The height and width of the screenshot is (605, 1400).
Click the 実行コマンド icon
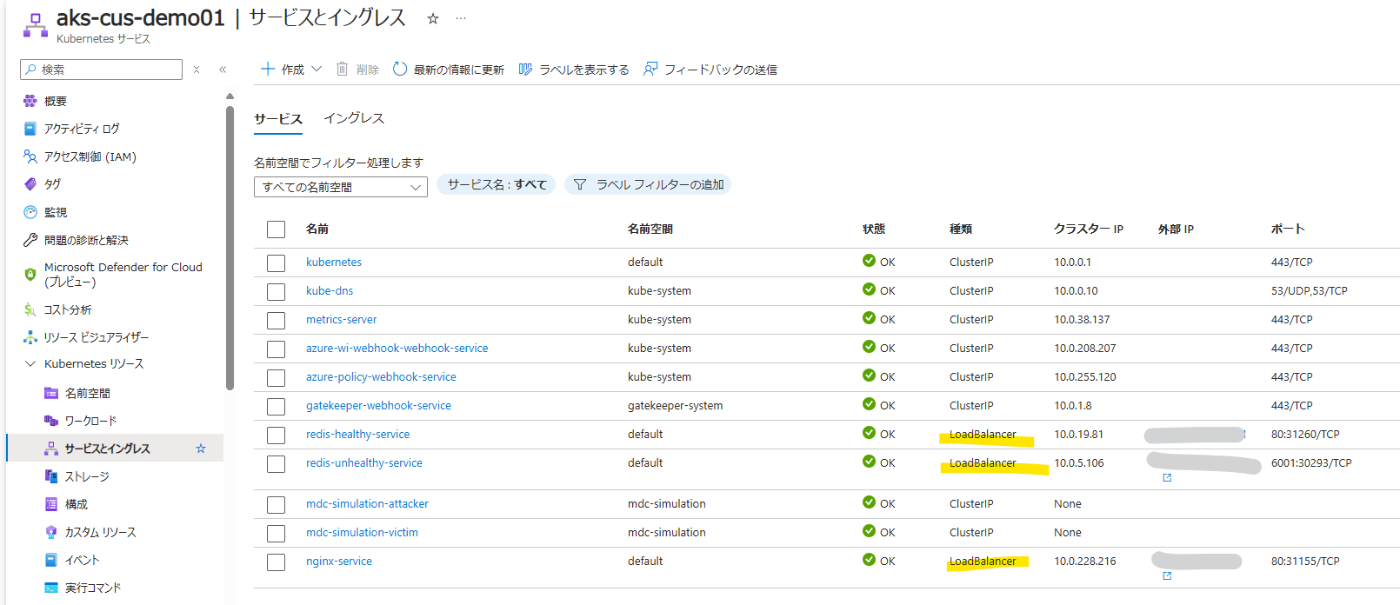(51, 587)
